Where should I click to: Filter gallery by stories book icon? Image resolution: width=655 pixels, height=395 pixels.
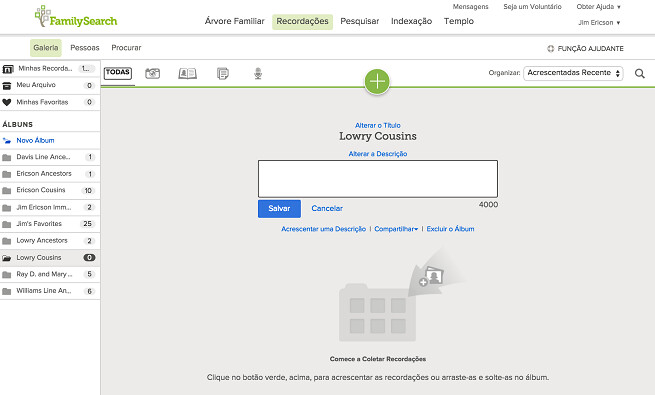188,73
